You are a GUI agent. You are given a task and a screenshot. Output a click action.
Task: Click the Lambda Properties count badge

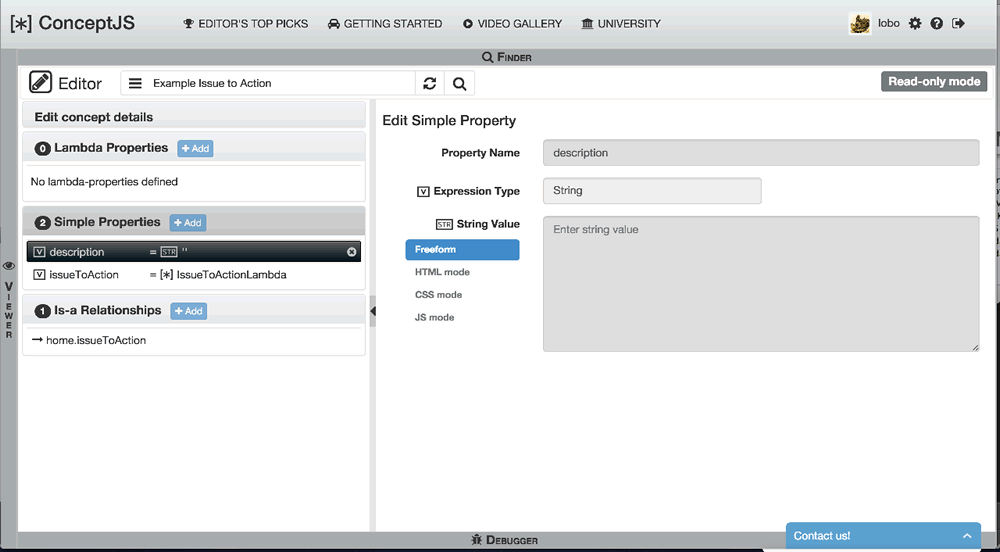[43, 149]
